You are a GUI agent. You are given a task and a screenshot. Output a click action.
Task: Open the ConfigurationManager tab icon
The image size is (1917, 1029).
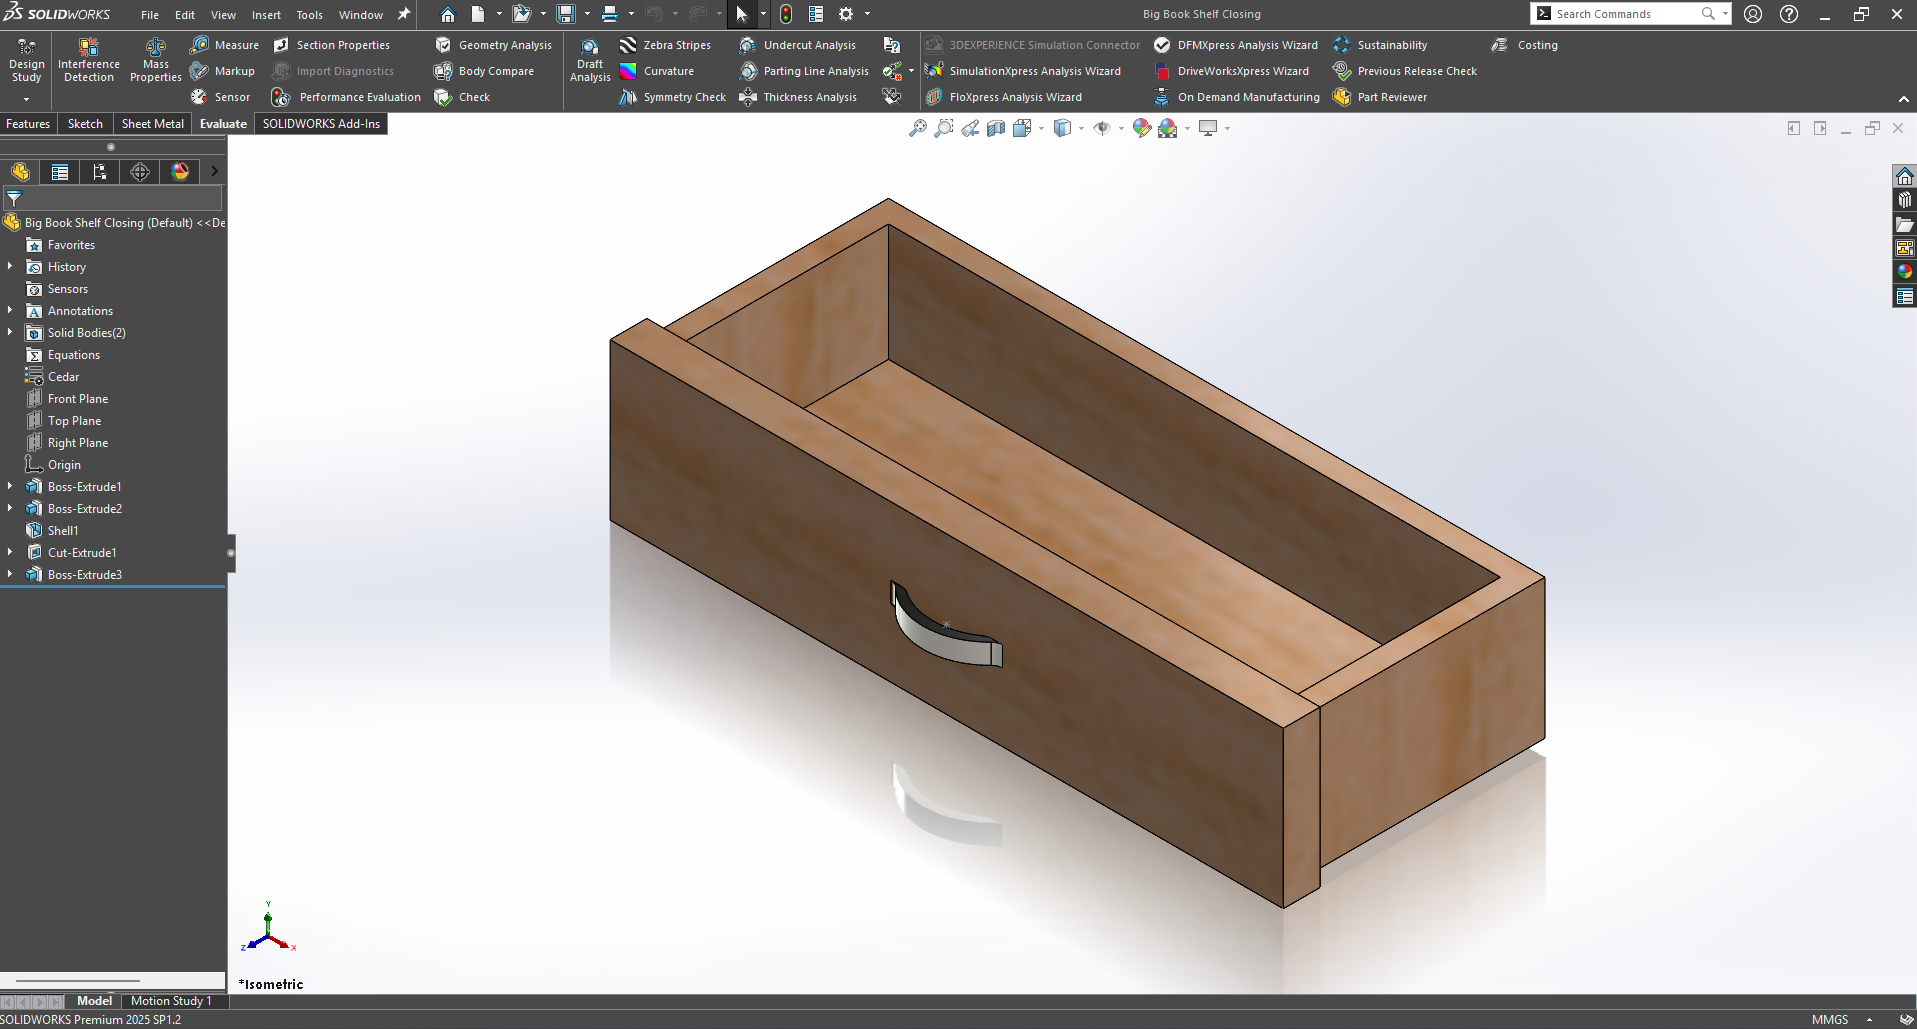coord(100,172)
